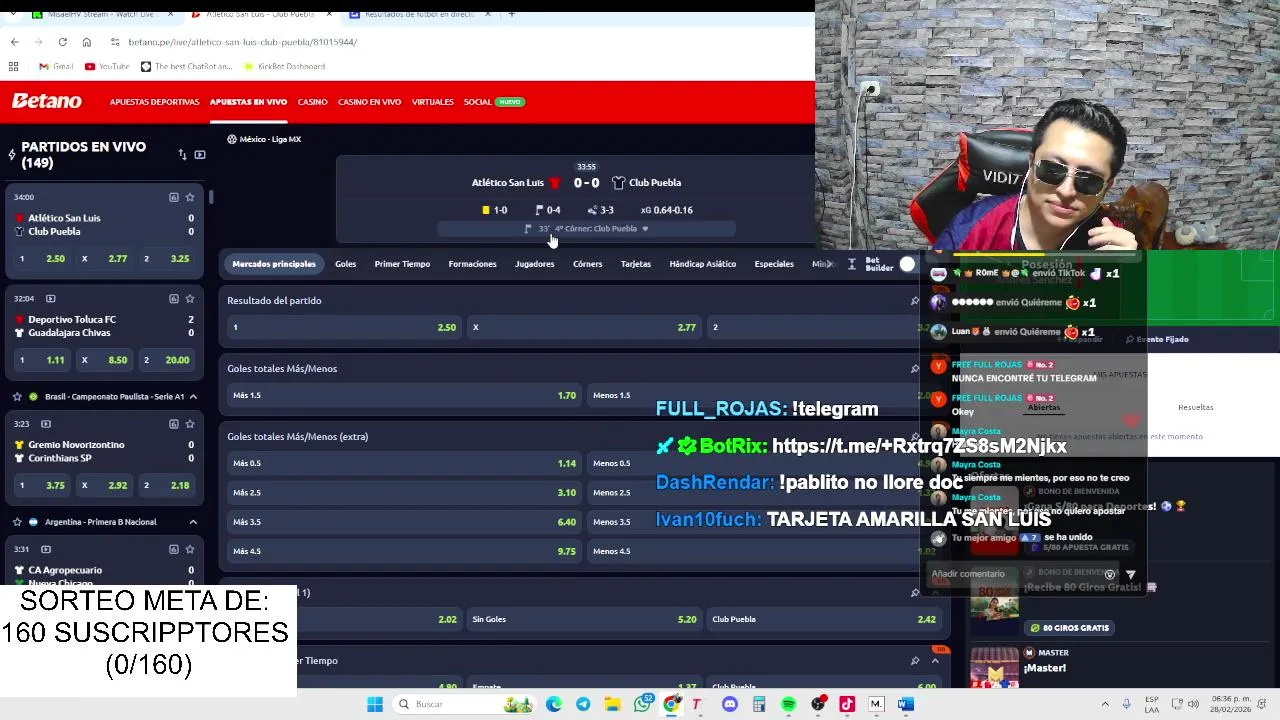Open Chrome apps grid in bookmarks bar
This screenshot has width=1280, height=720.
coord(13,66)
